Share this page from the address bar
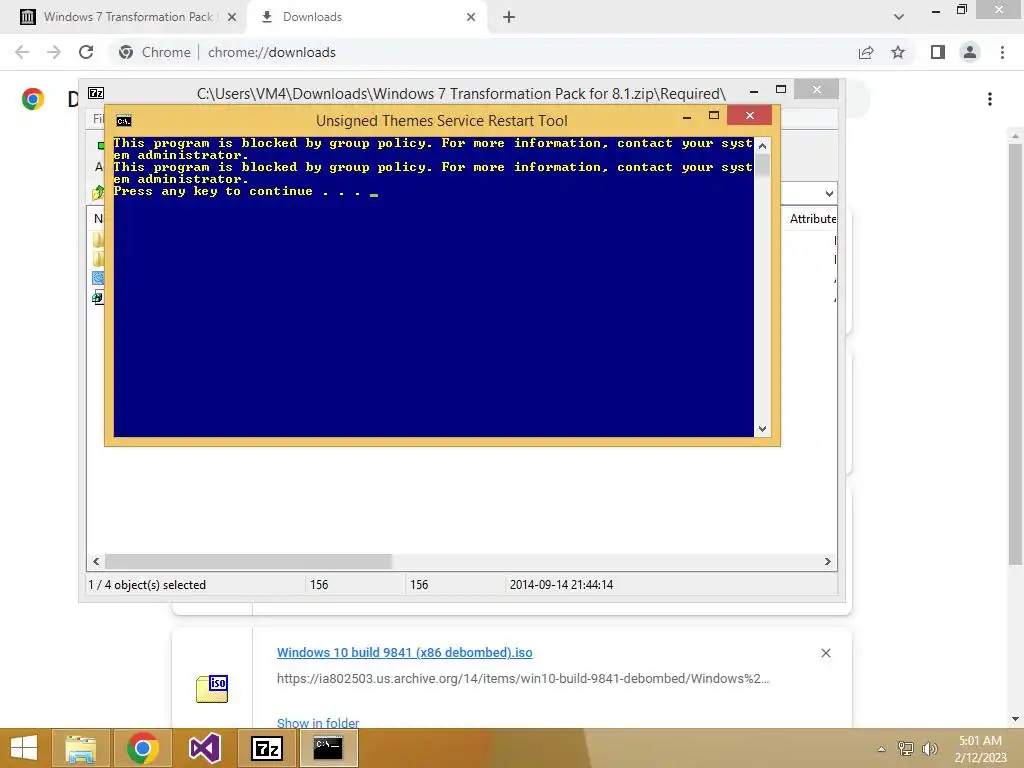The height and width of the screenshot is (768, 1024). [x=866, y=52]
